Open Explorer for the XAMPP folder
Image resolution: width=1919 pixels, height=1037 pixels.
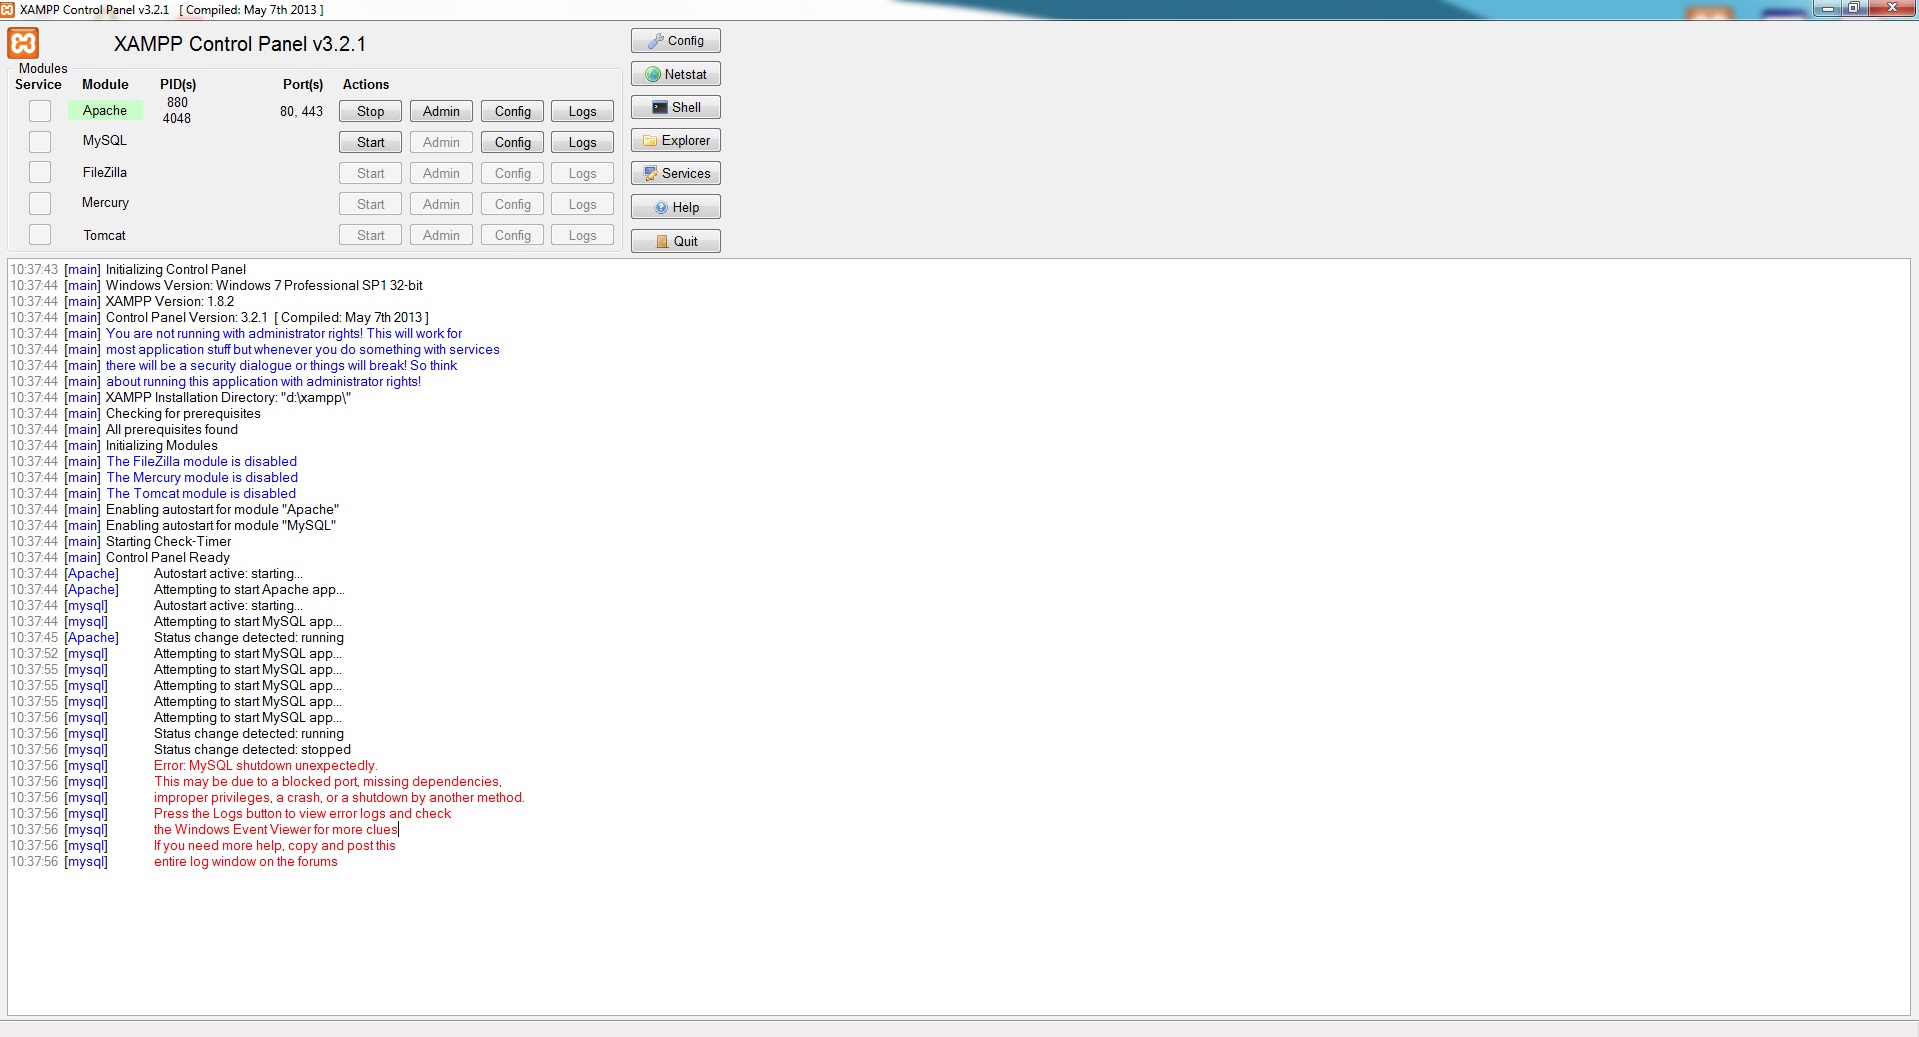pos(675,140)
